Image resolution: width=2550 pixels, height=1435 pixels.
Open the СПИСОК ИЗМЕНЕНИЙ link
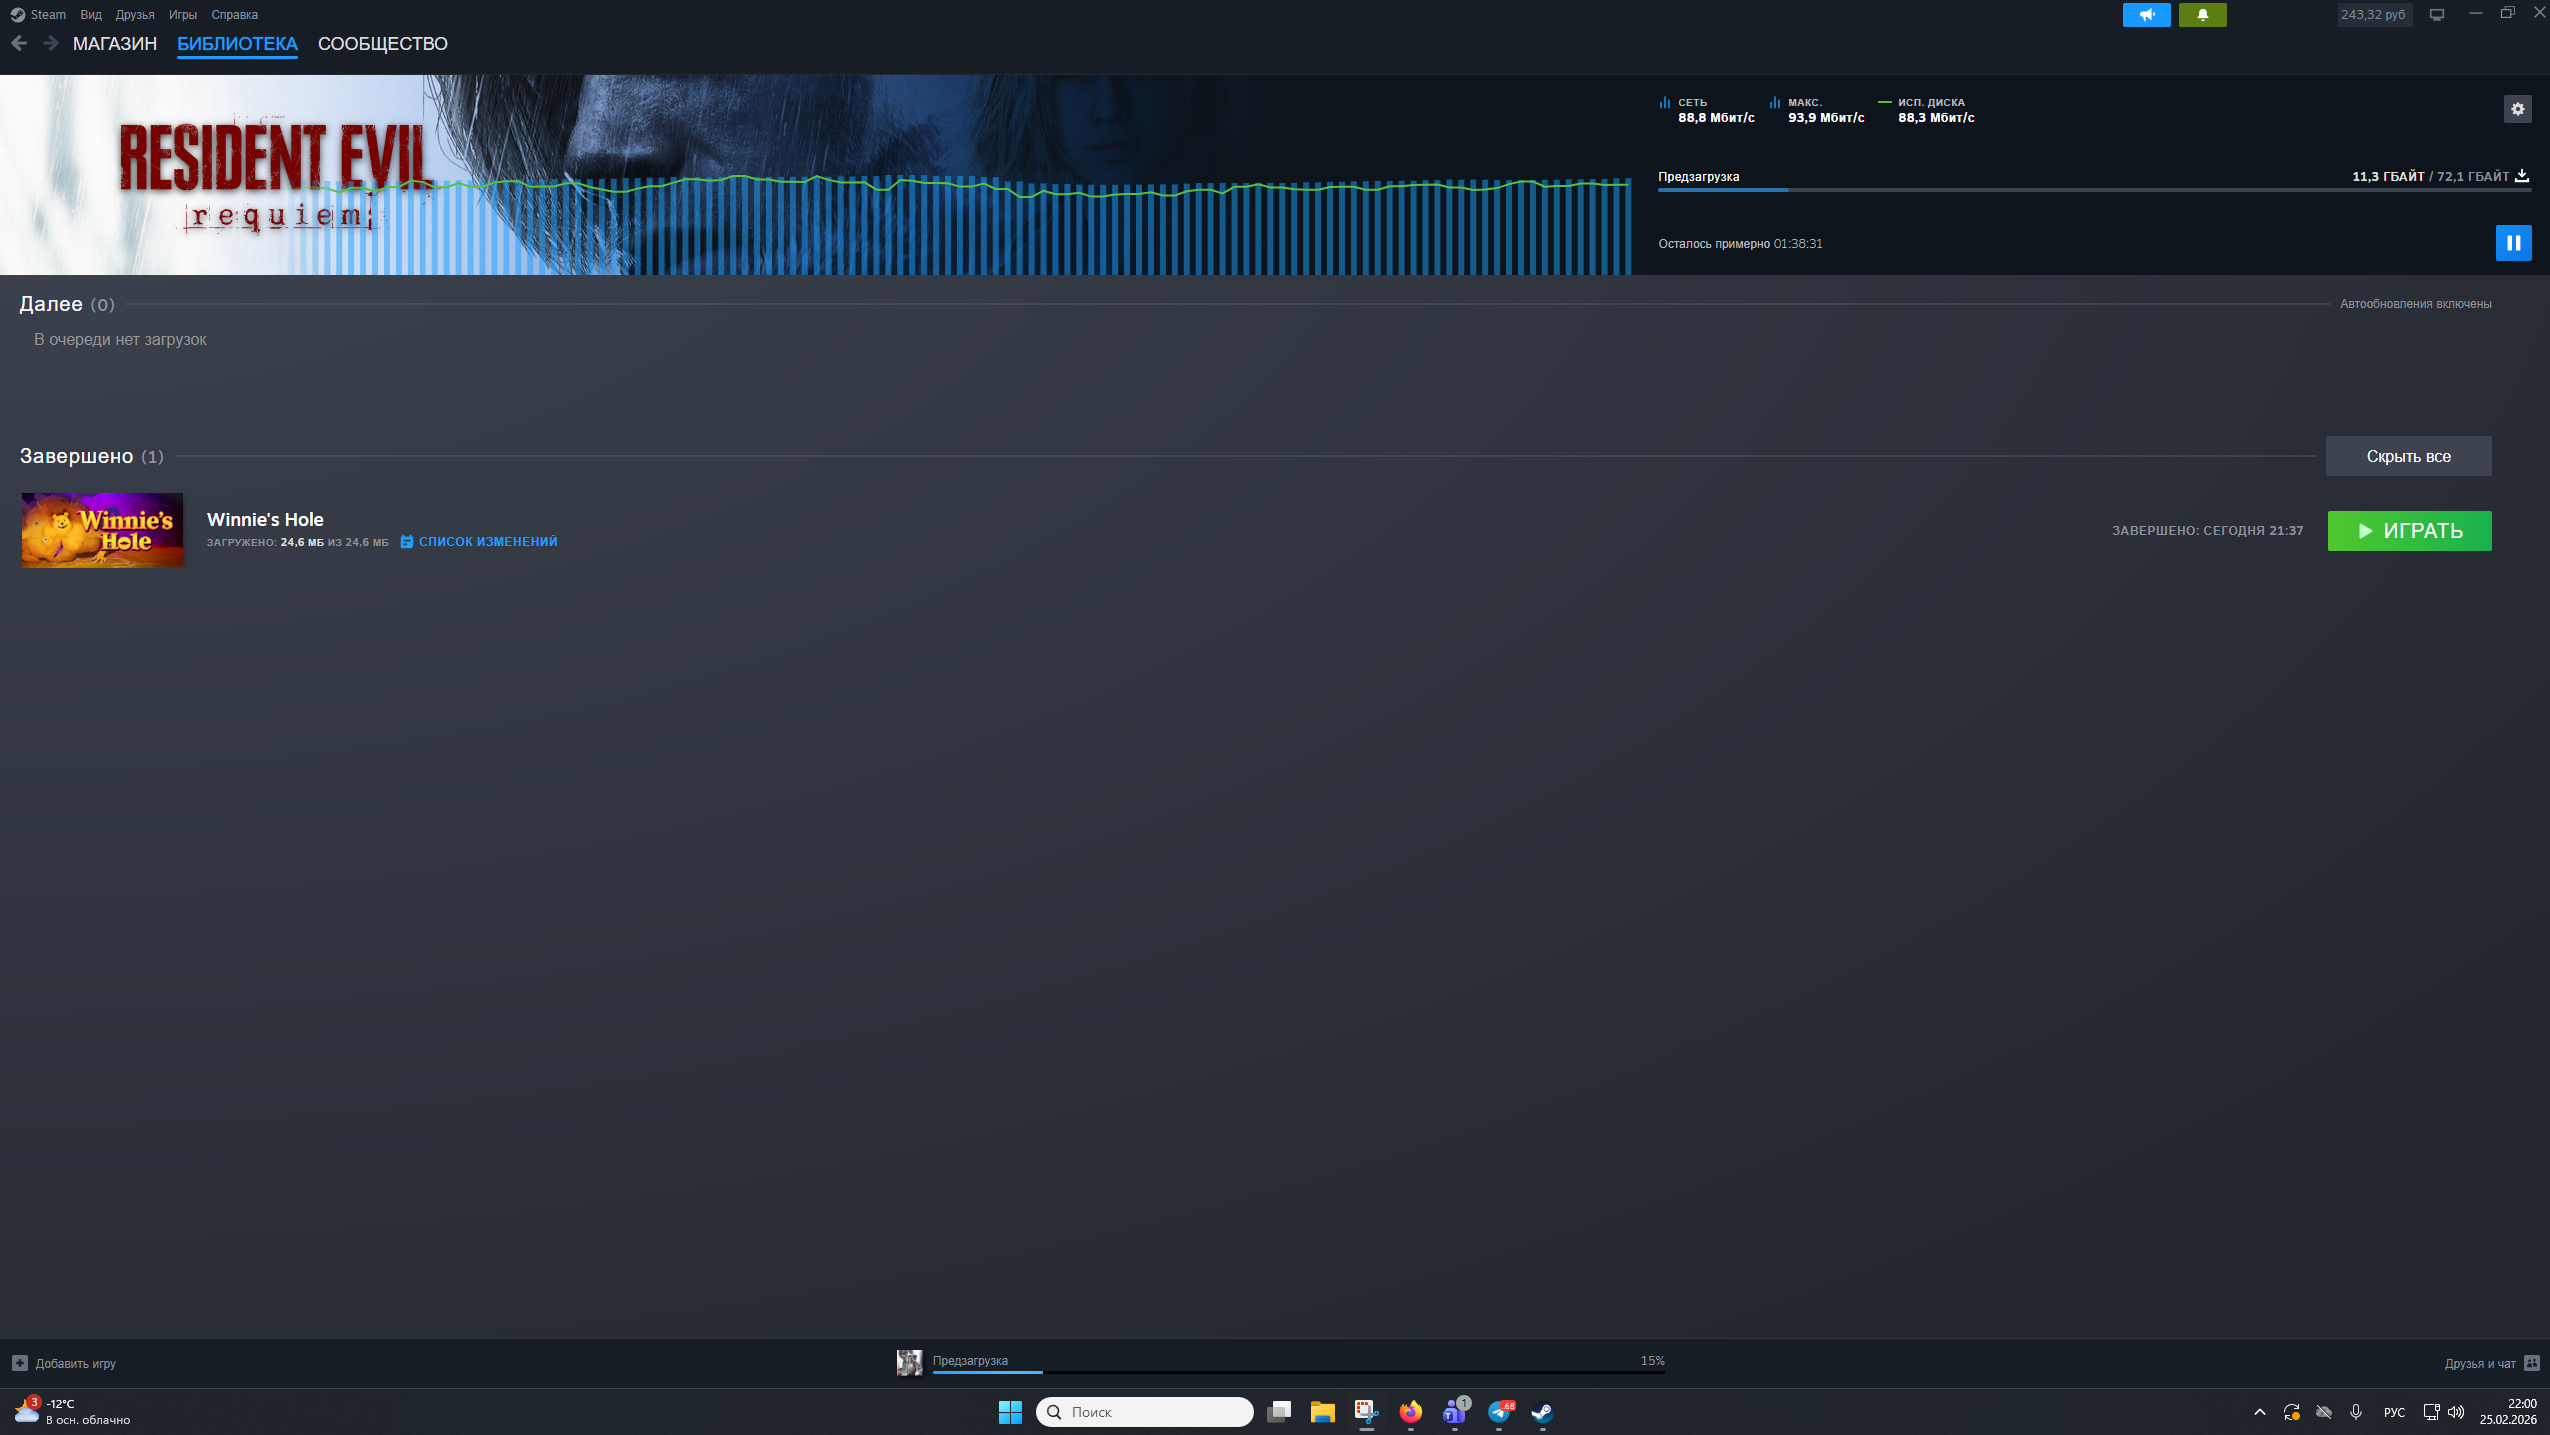tap(487, 542)
